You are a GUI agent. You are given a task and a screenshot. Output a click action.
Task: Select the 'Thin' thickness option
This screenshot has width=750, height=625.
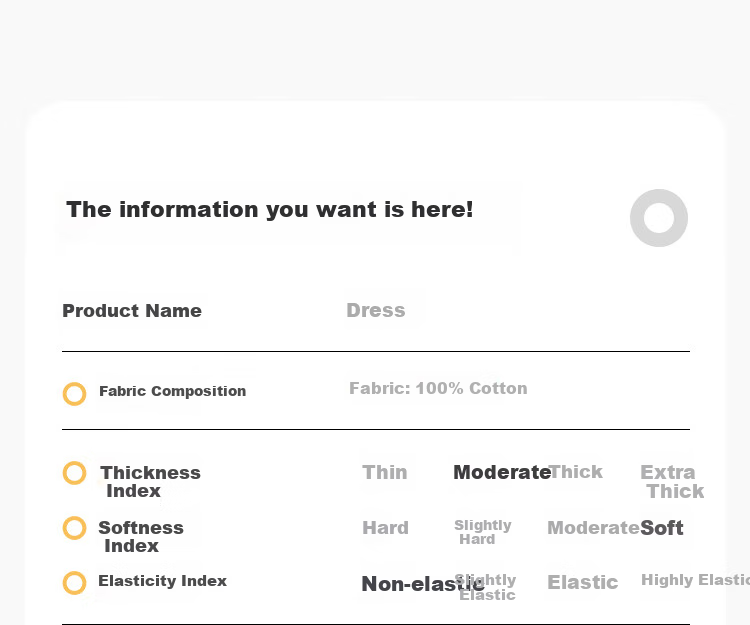(x=385, y=472)
